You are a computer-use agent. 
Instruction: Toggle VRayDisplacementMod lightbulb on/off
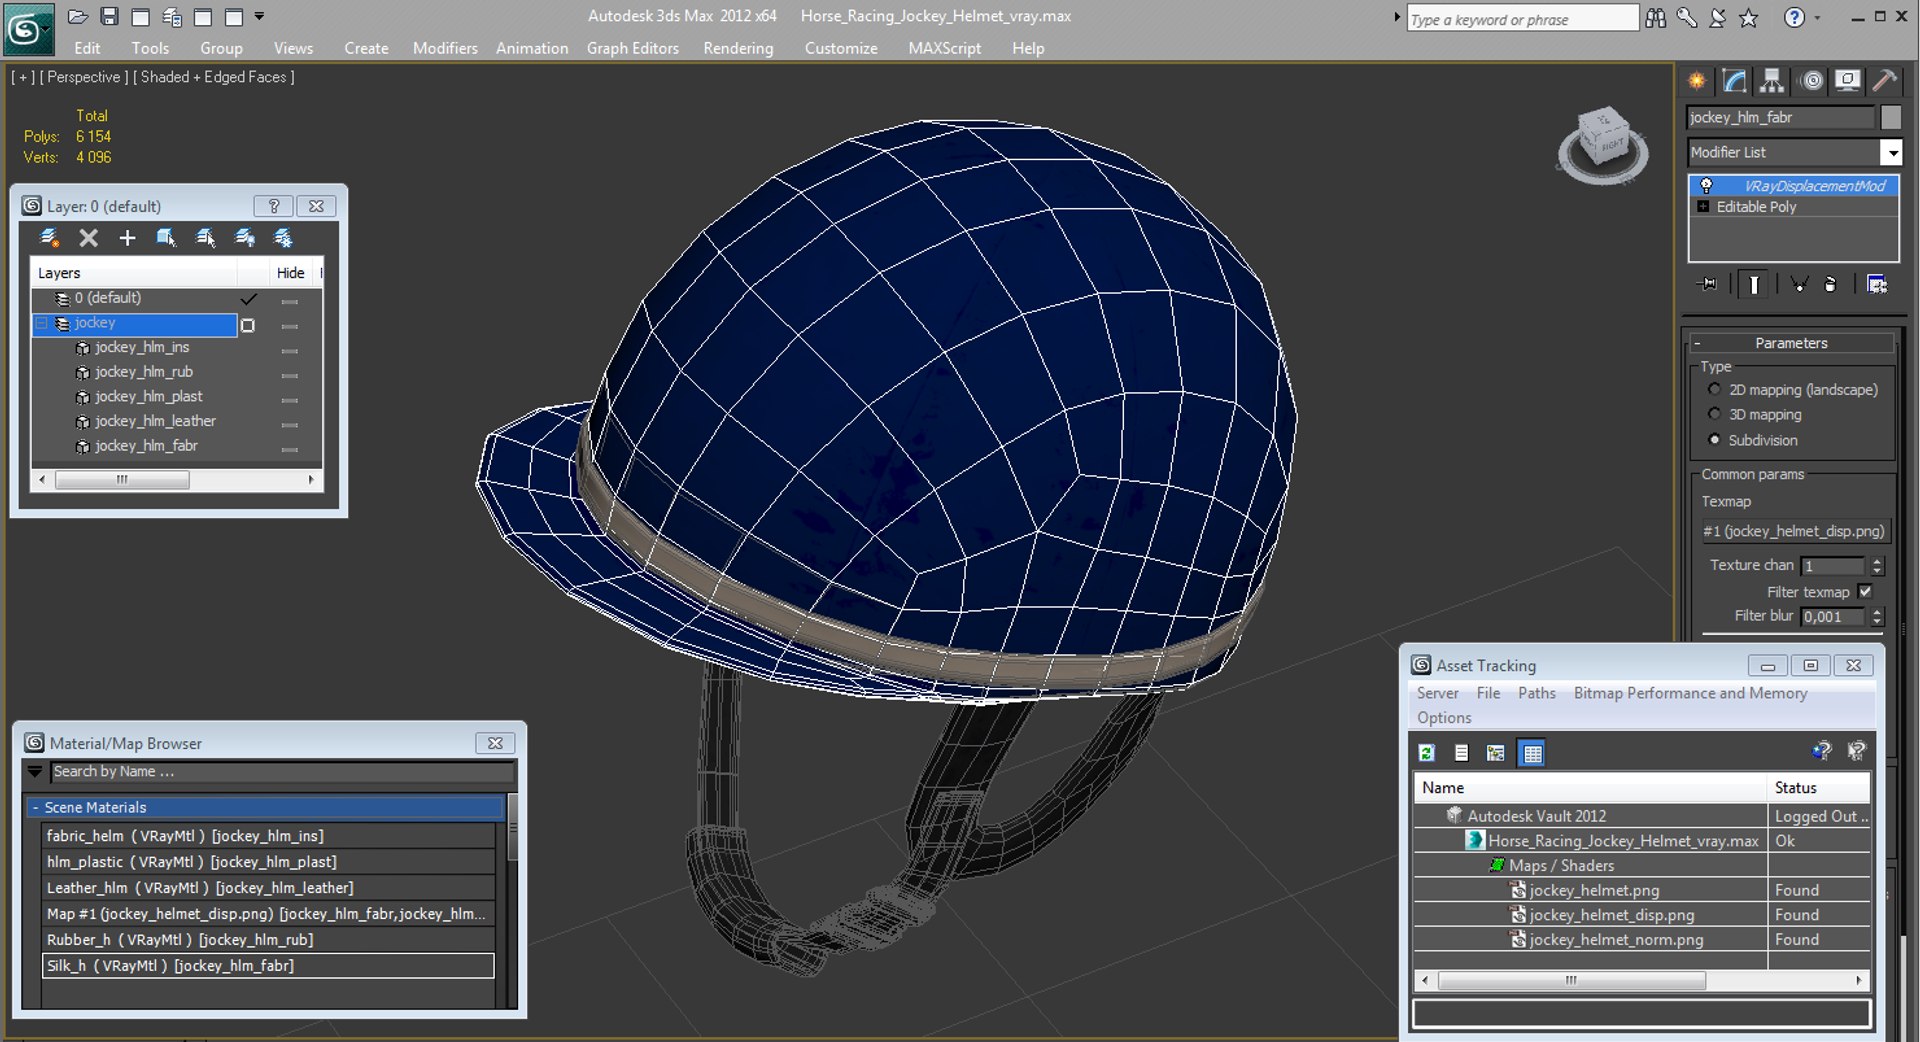coord(1706,186)
